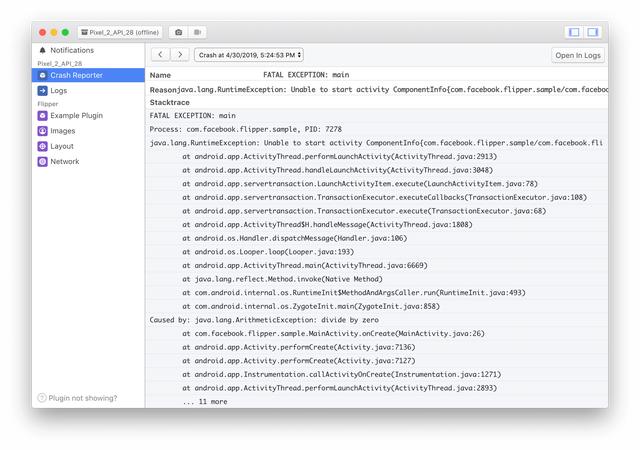Open the Example Plugin icon
Viewport: 640px width, 450px height.
click(x=42, y=116)
